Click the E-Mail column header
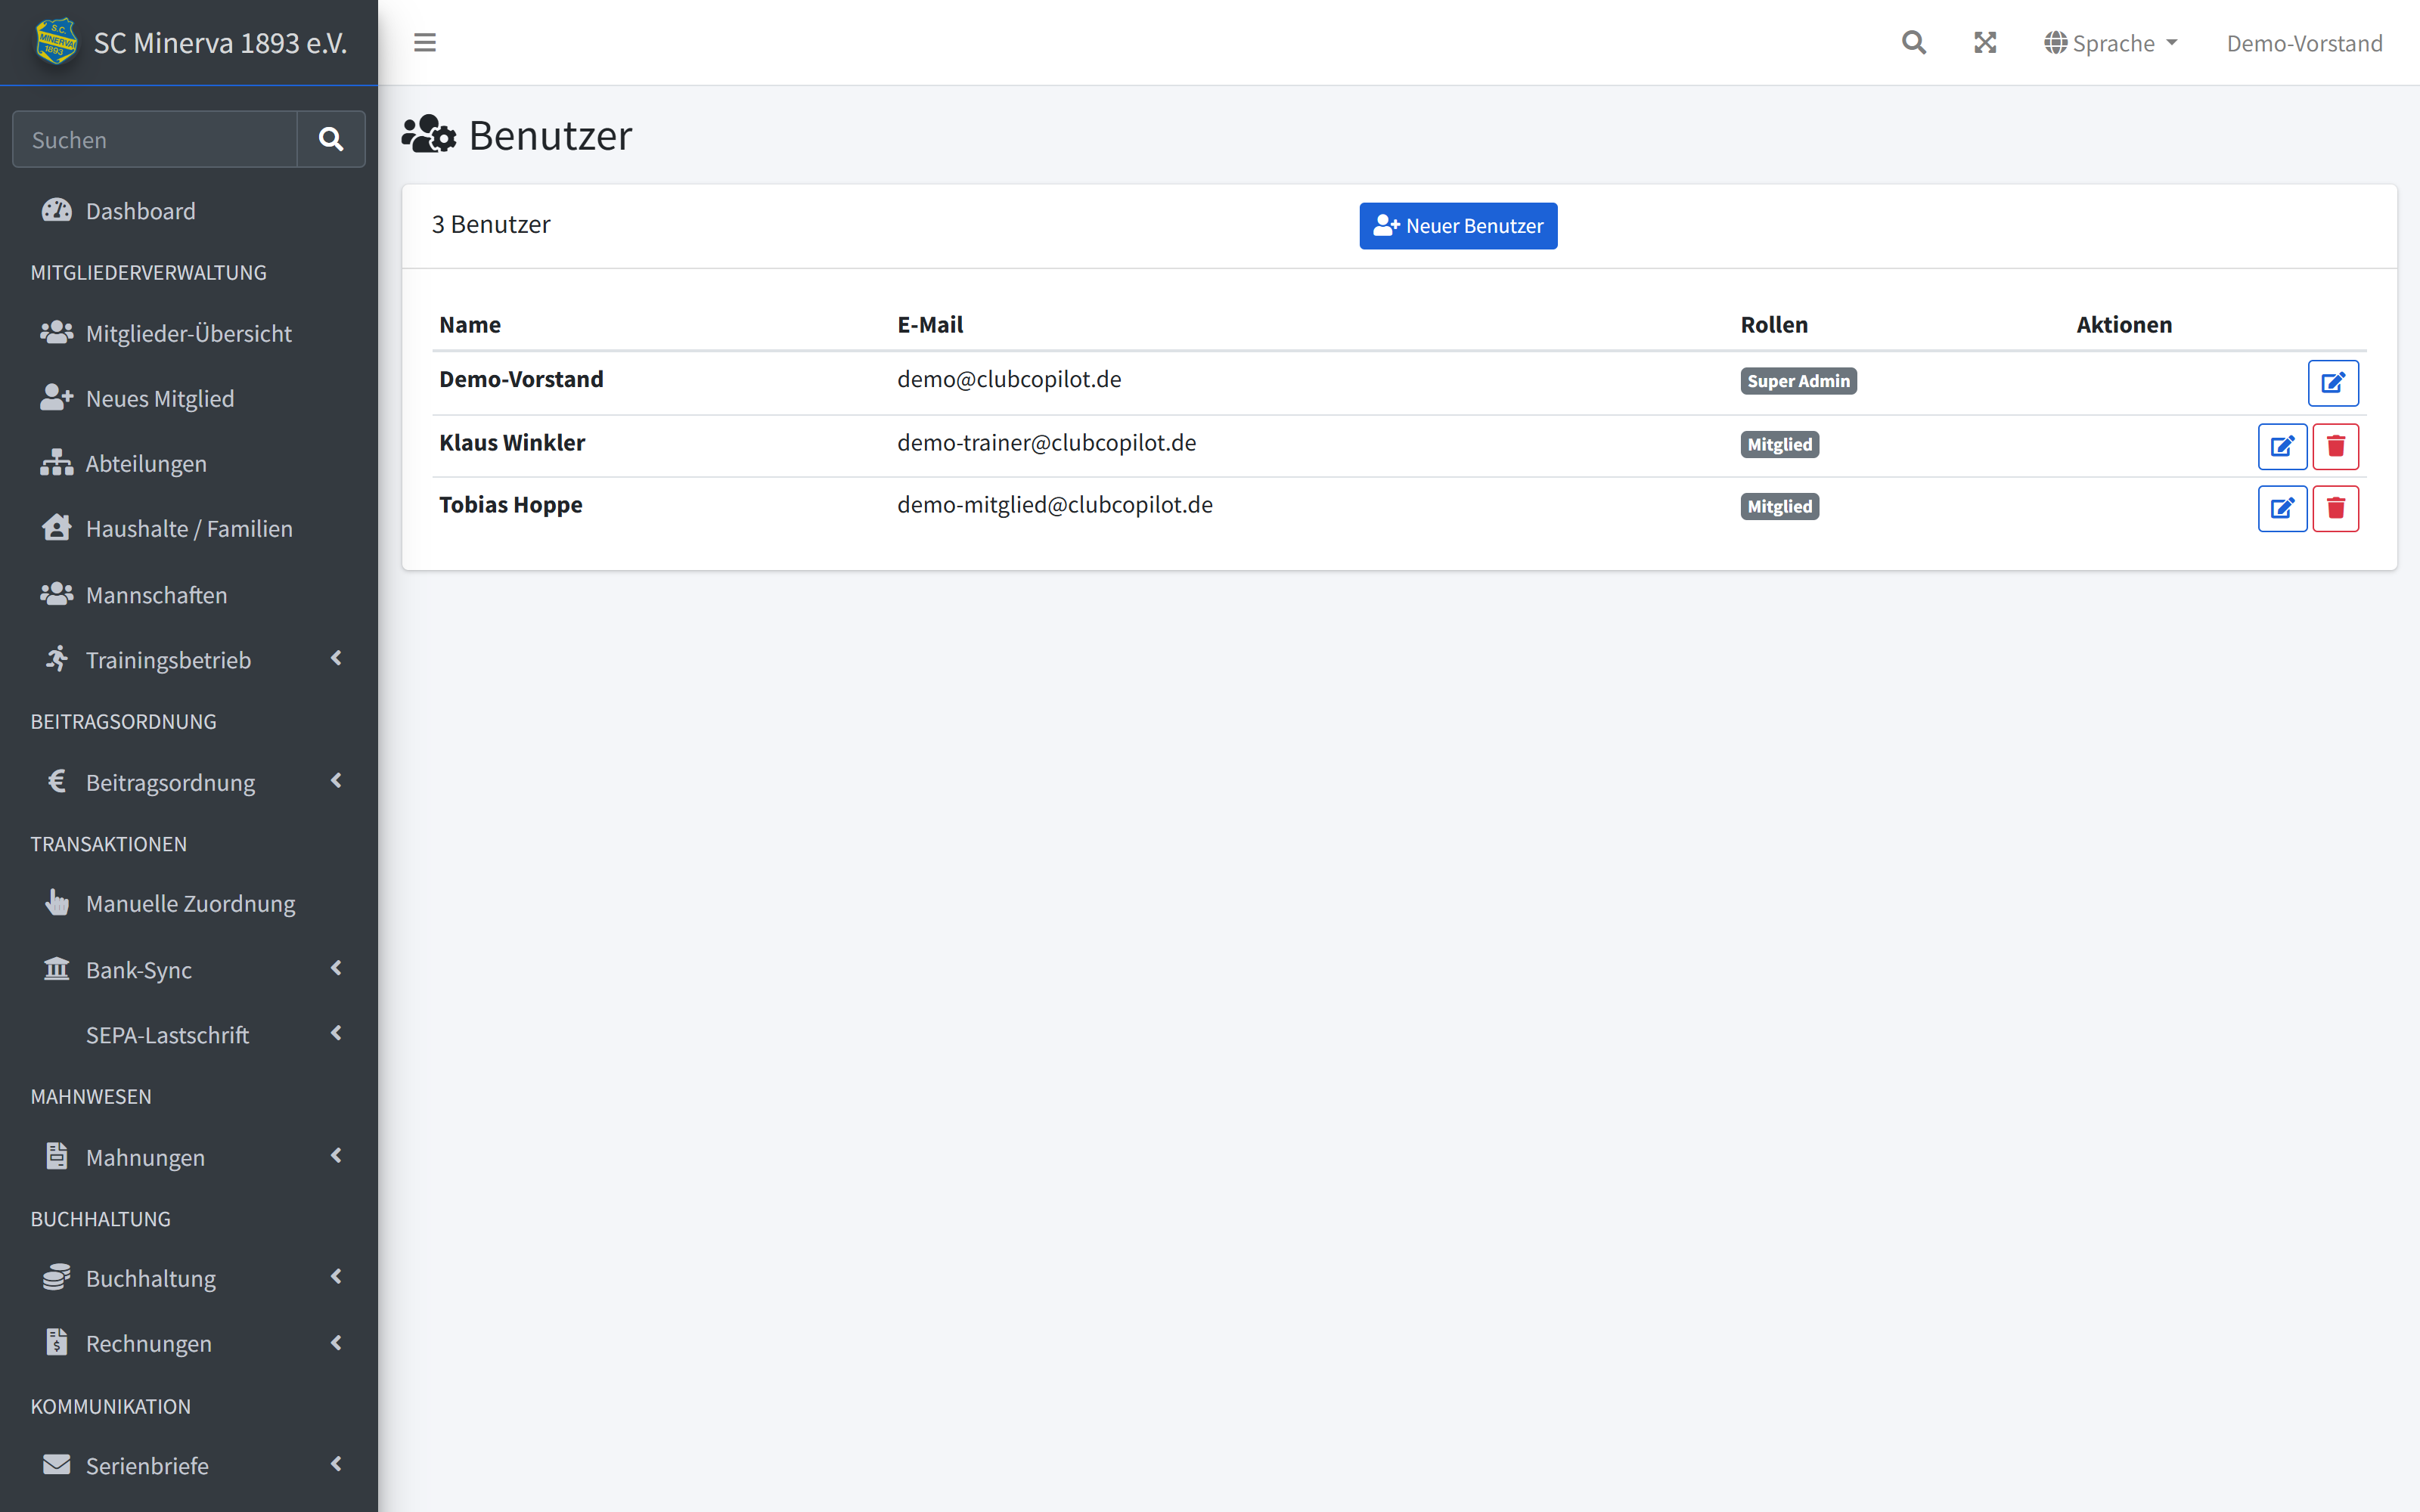This screenshot has width=2420, height=1512. tap(930, 324)
